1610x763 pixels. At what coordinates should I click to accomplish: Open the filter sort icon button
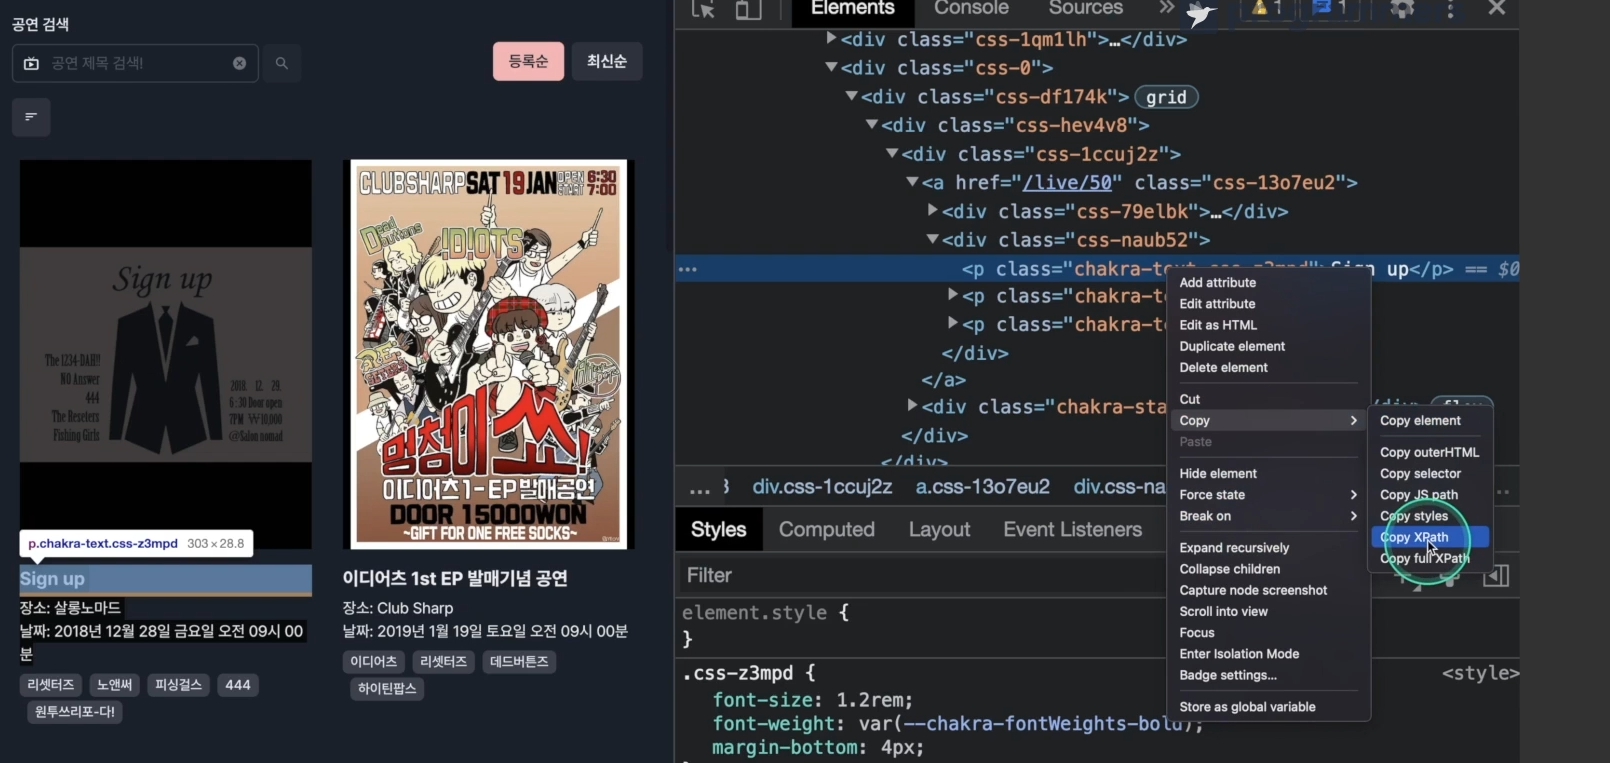click(31, 117)
